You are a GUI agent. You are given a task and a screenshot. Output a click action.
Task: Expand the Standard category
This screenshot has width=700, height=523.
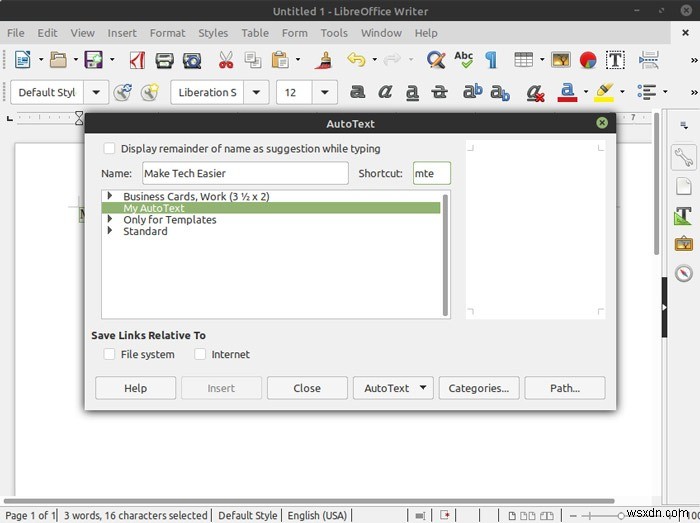coord(109,231)
